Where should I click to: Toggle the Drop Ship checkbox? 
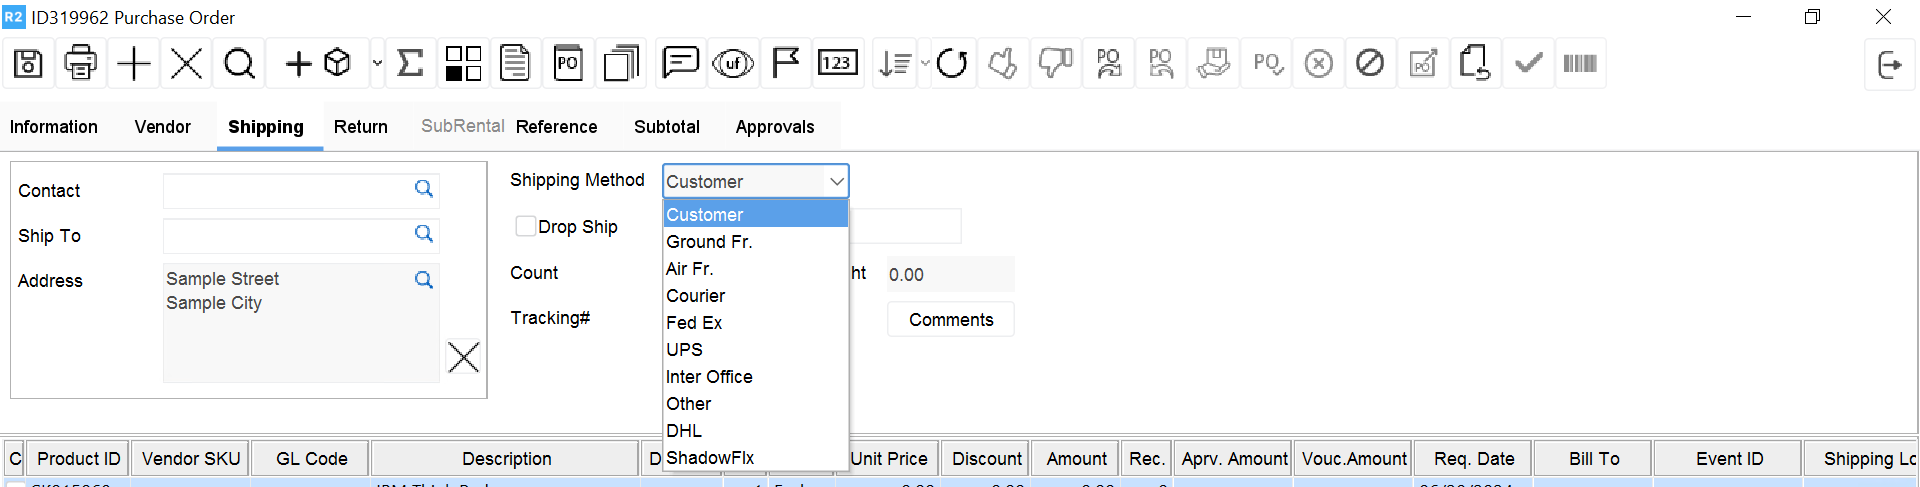(525, 226)
